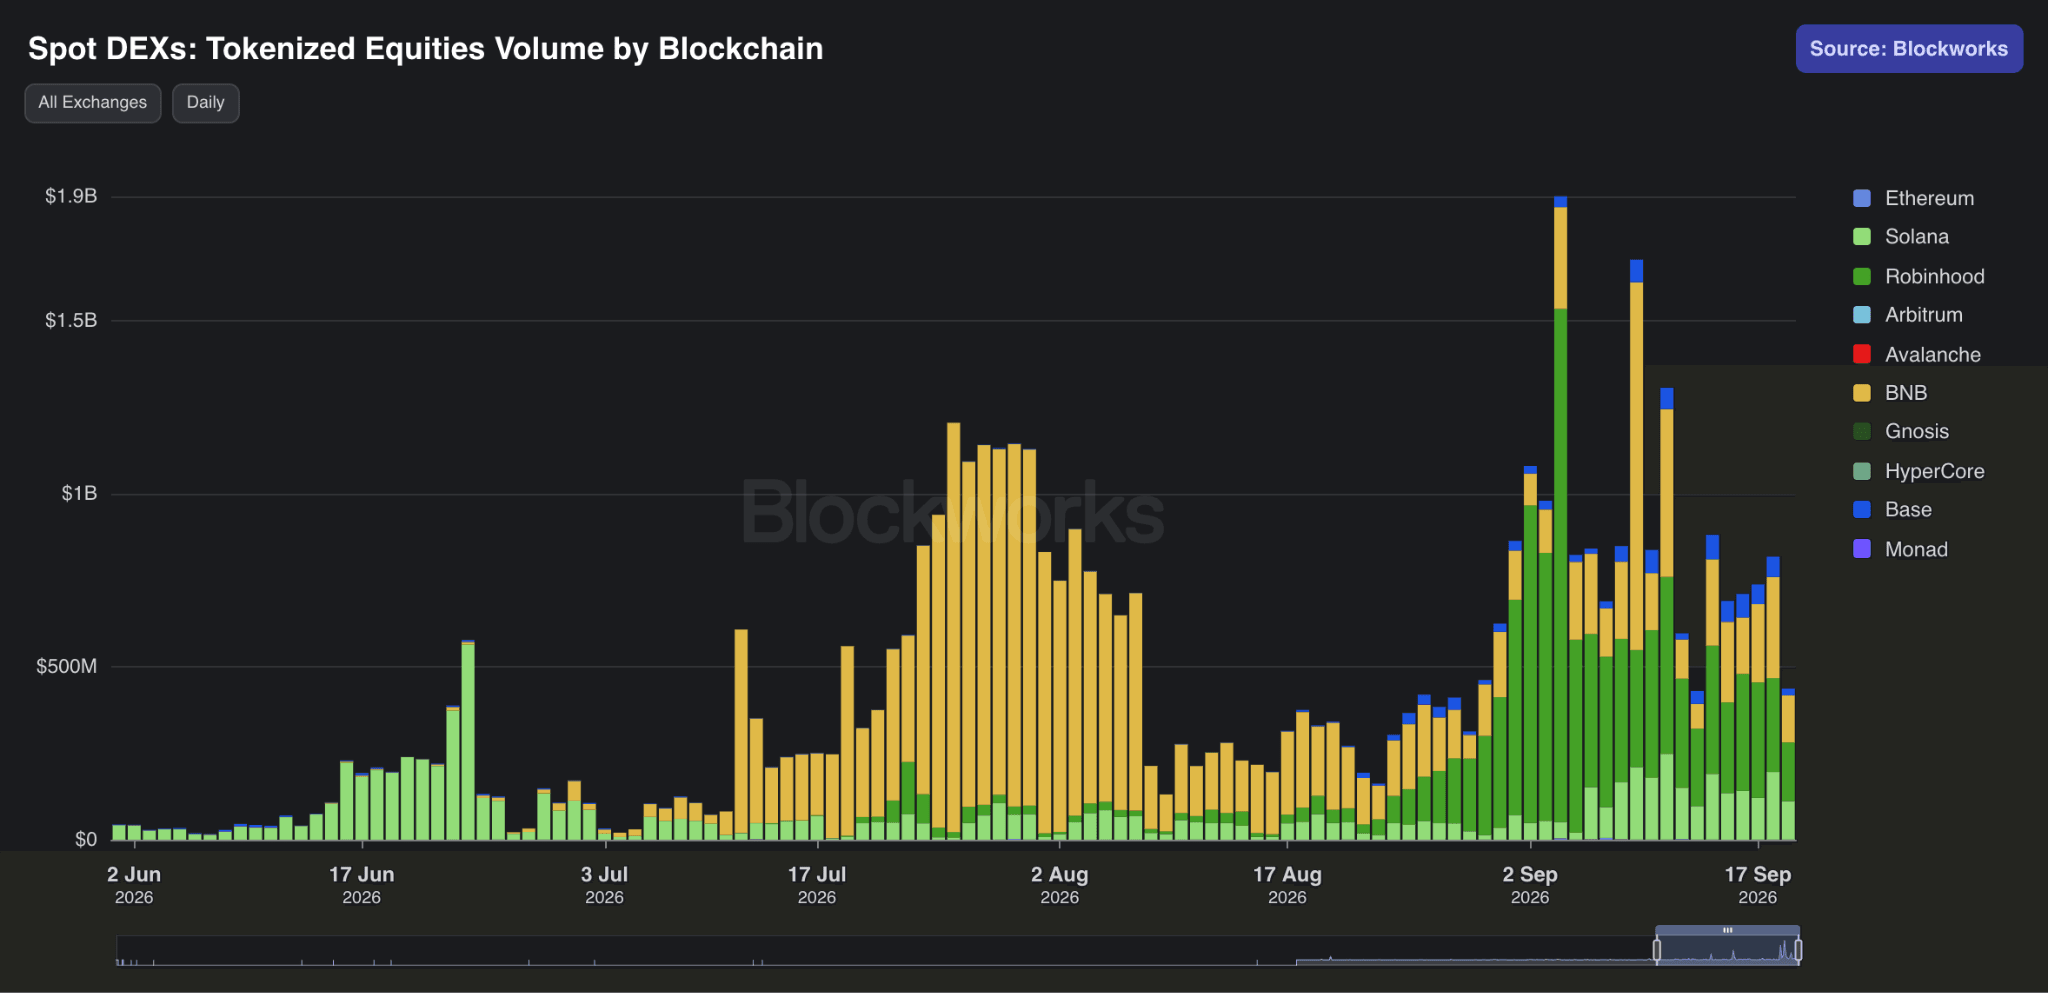Click the right handle of range slider
The image size is (2048, 993).
click(x=1798, y=950)
